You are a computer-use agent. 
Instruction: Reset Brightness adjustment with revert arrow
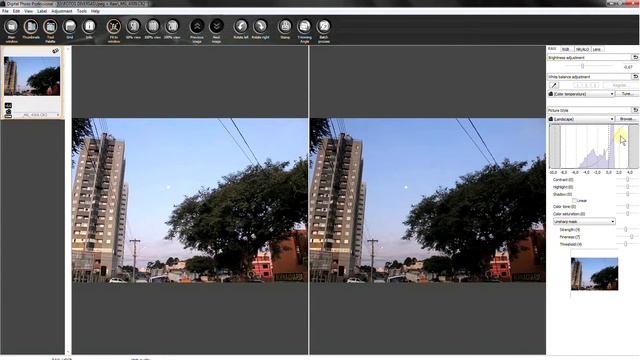635,58
